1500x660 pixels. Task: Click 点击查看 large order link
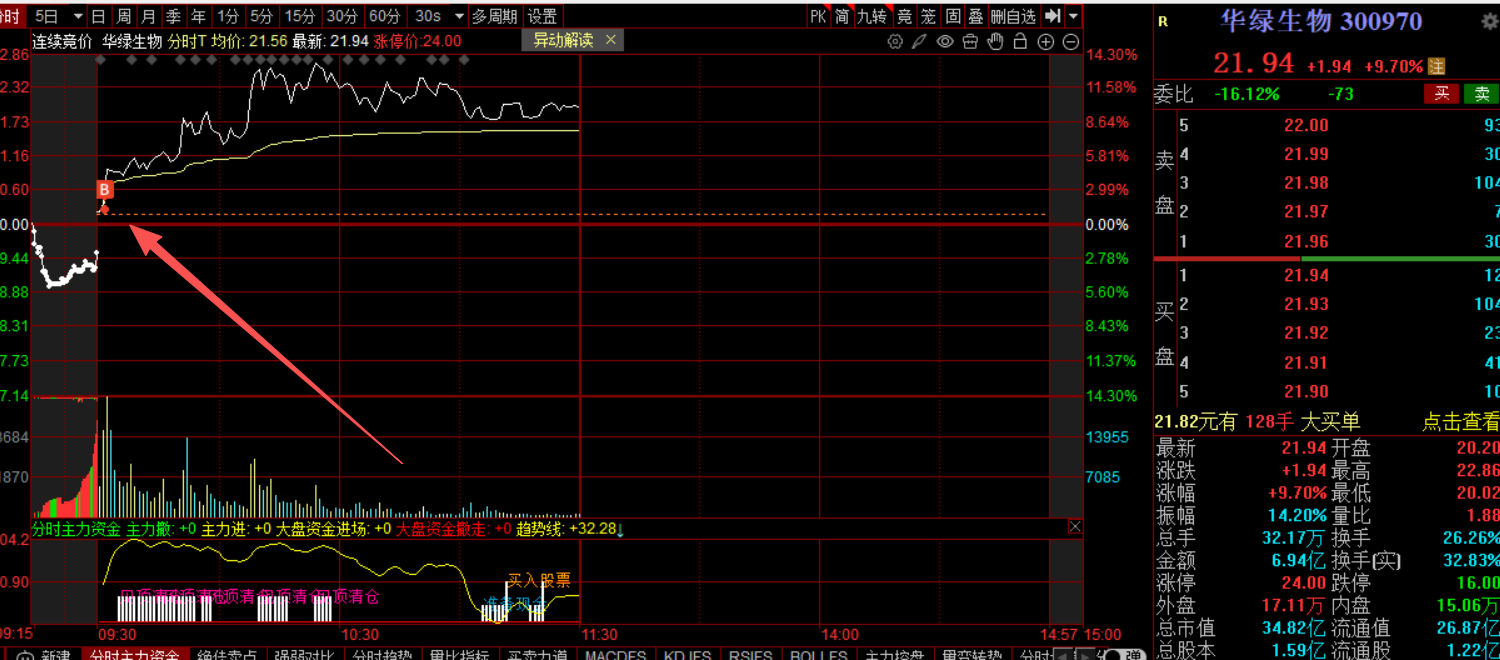pos(1461,422)
